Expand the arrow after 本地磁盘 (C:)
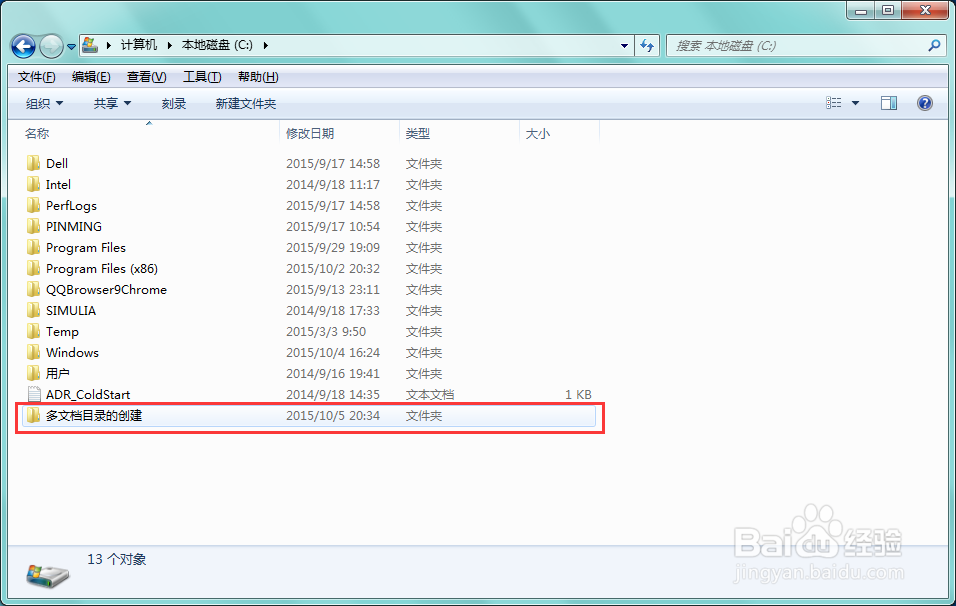 coord(266,45)
